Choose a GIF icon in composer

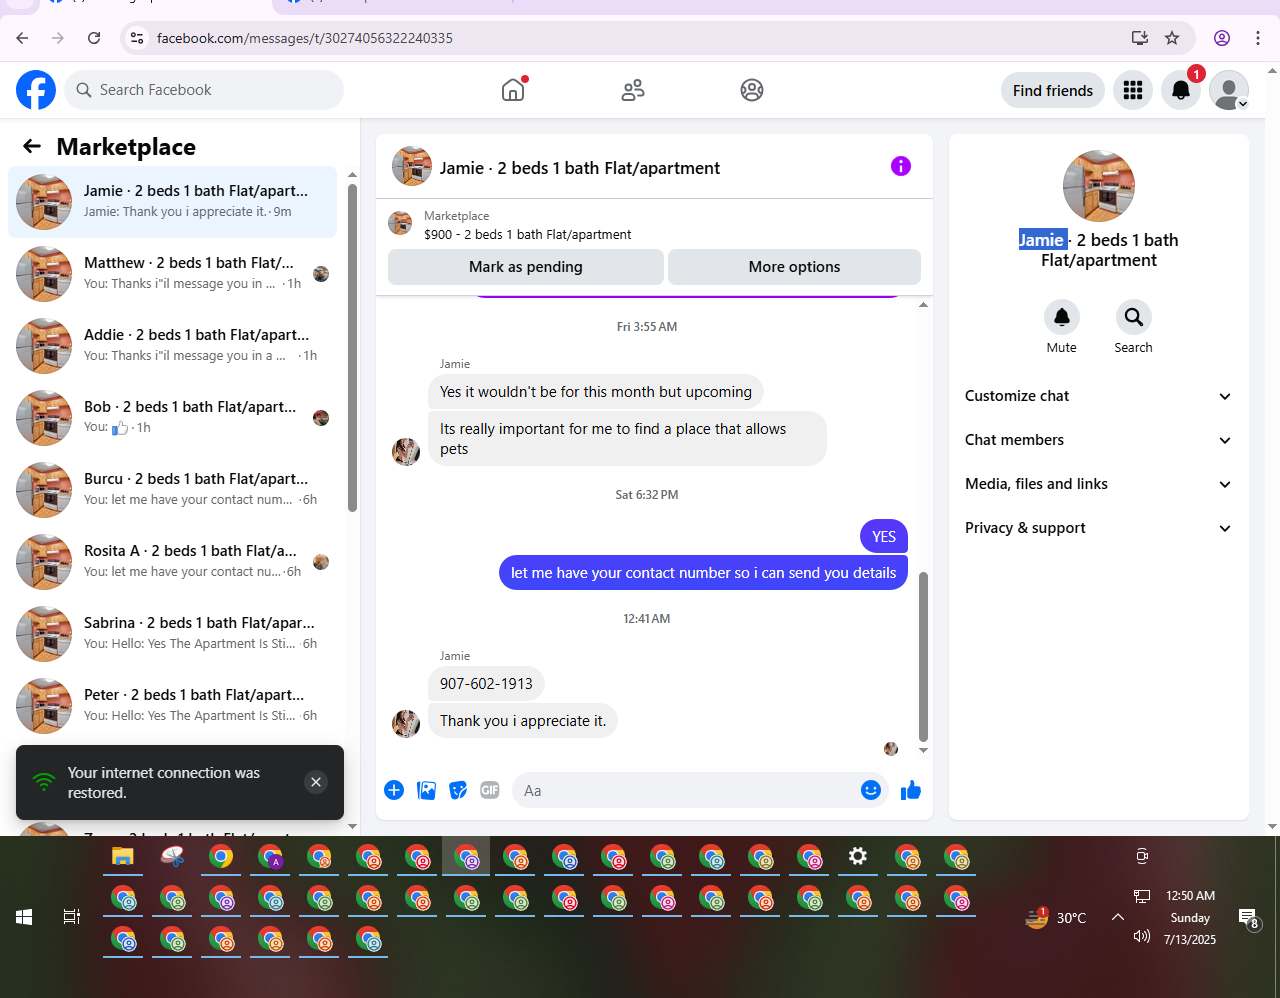click(490, 790)
